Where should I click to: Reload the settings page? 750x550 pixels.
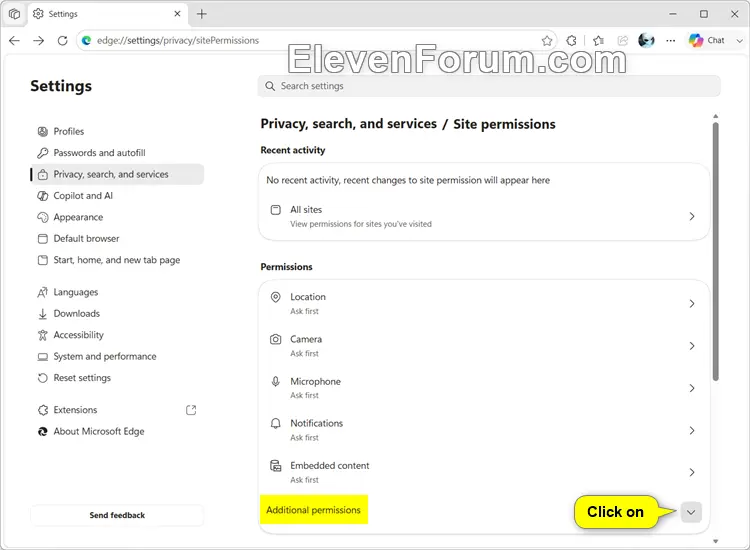(x=63, y=41)
